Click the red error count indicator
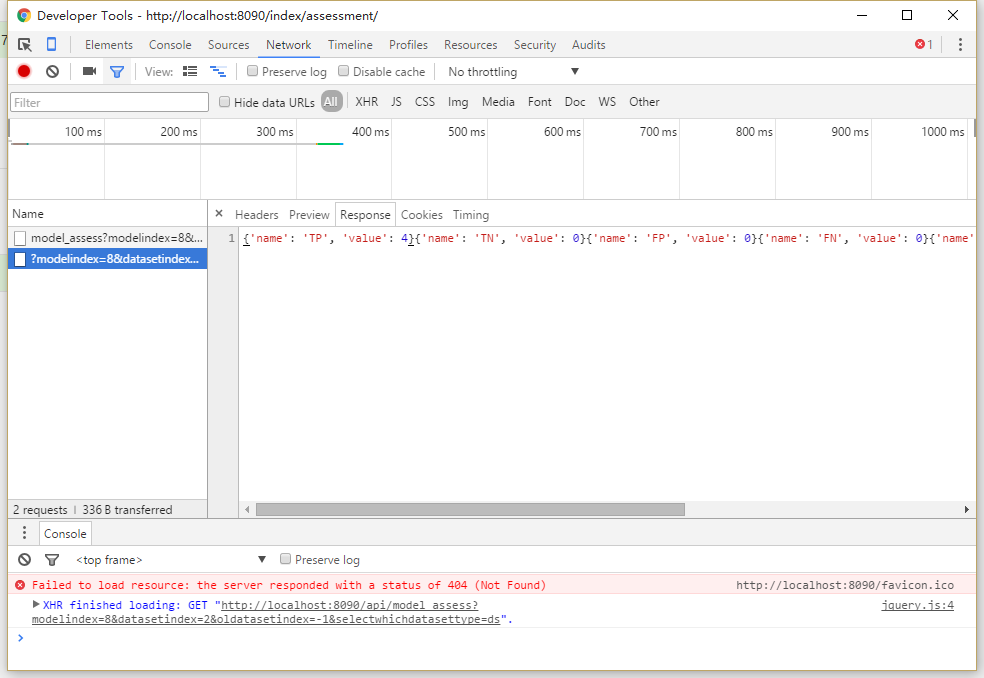The width and height of the screenshot is (984, 678). 924,45
